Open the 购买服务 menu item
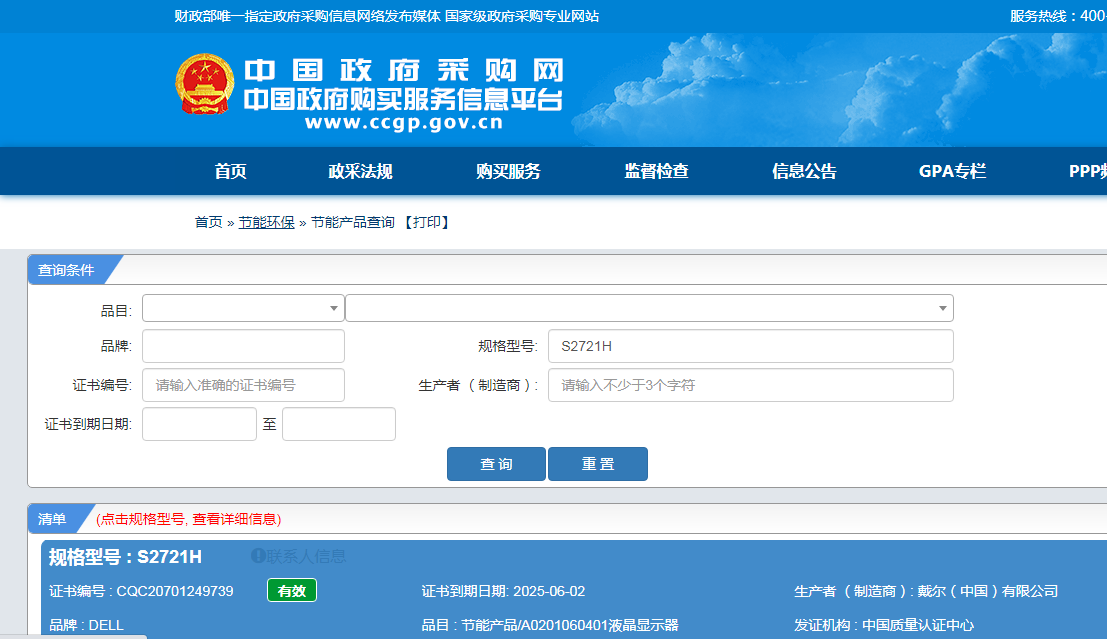The width and height of the screenshot is (1107, 639). [x=508, y=172]
